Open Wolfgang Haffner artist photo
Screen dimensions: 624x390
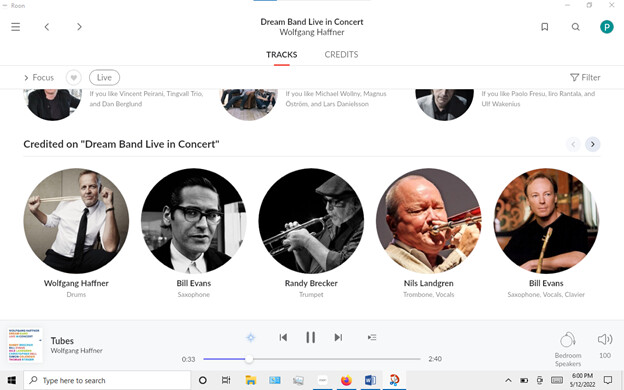(x=76, y=221)
